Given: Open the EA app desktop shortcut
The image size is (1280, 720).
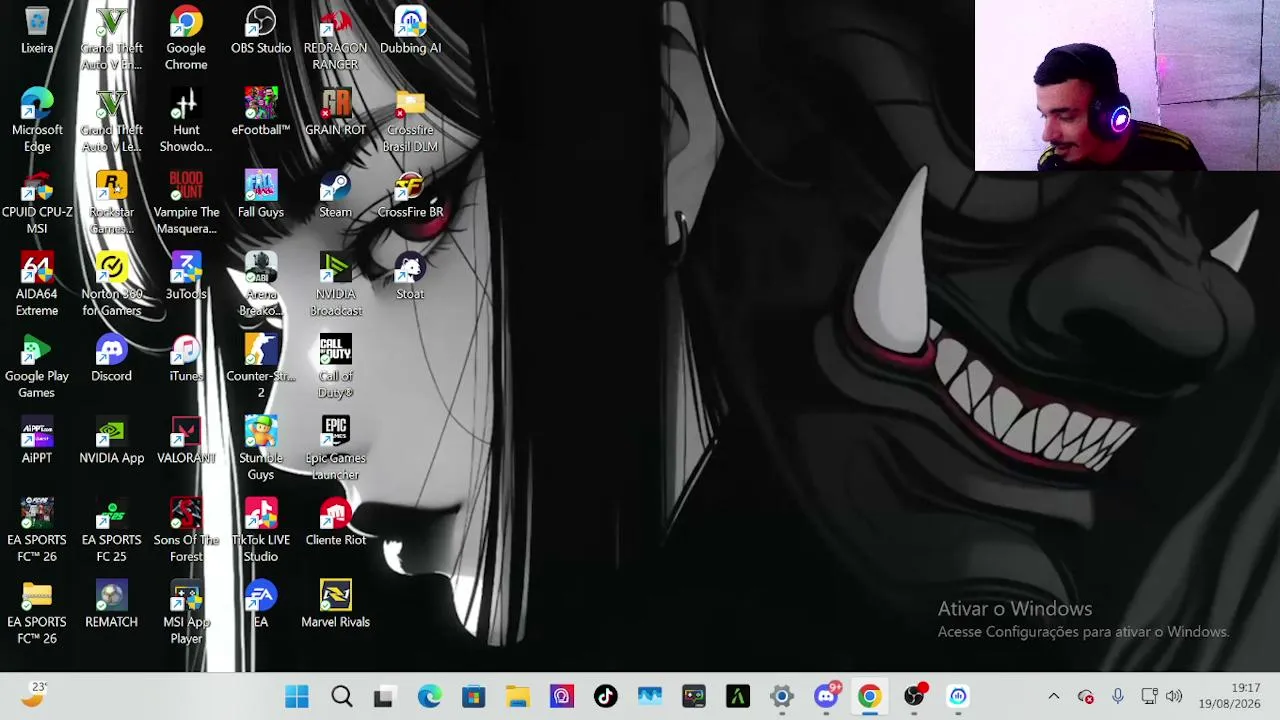Looking at the screenshot, I should pos(261,605).
